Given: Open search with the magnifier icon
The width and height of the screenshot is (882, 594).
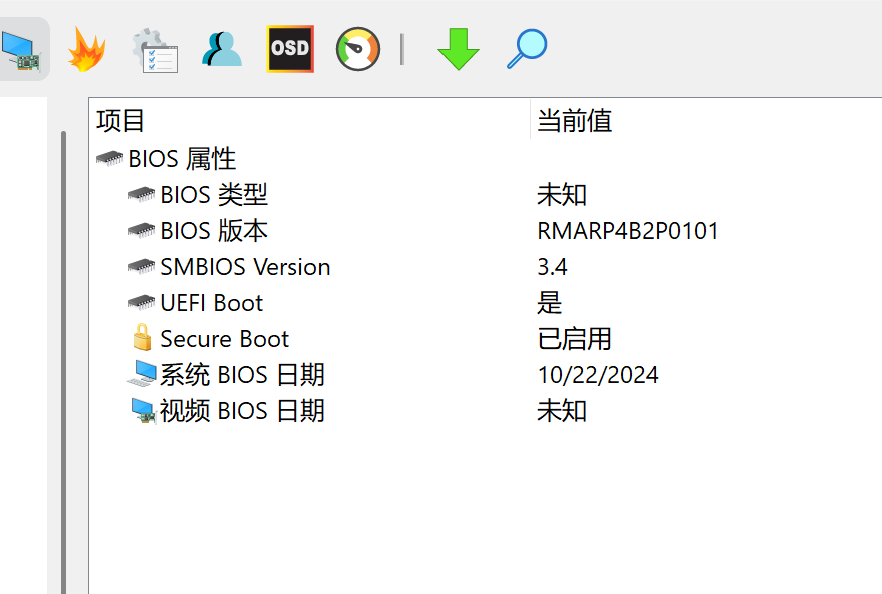Looking at the screenshot, I should [x=527, y=49].
